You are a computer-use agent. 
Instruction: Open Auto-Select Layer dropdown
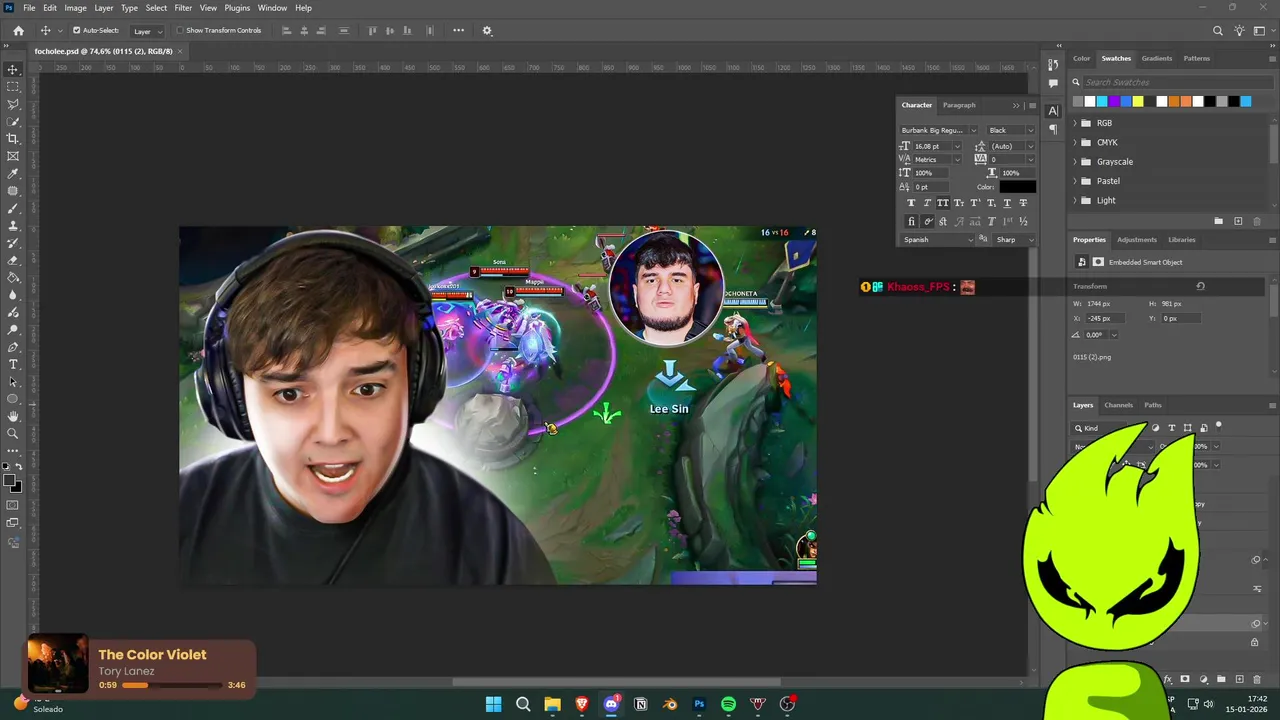point(147,31)
